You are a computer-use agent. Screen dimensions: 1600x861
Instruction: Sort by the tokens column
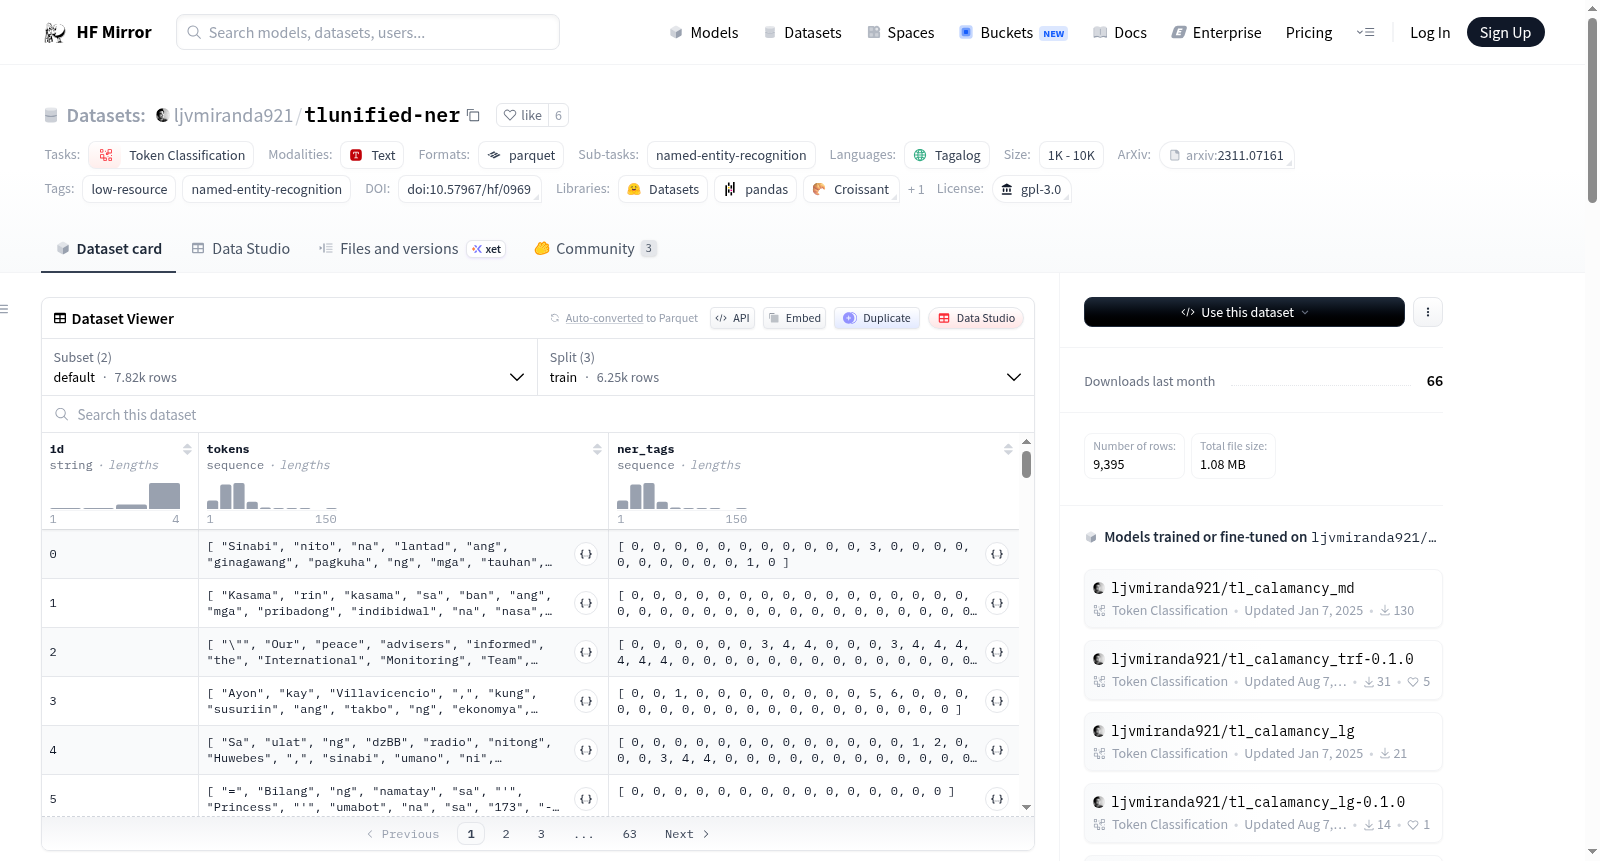(597, 450)
